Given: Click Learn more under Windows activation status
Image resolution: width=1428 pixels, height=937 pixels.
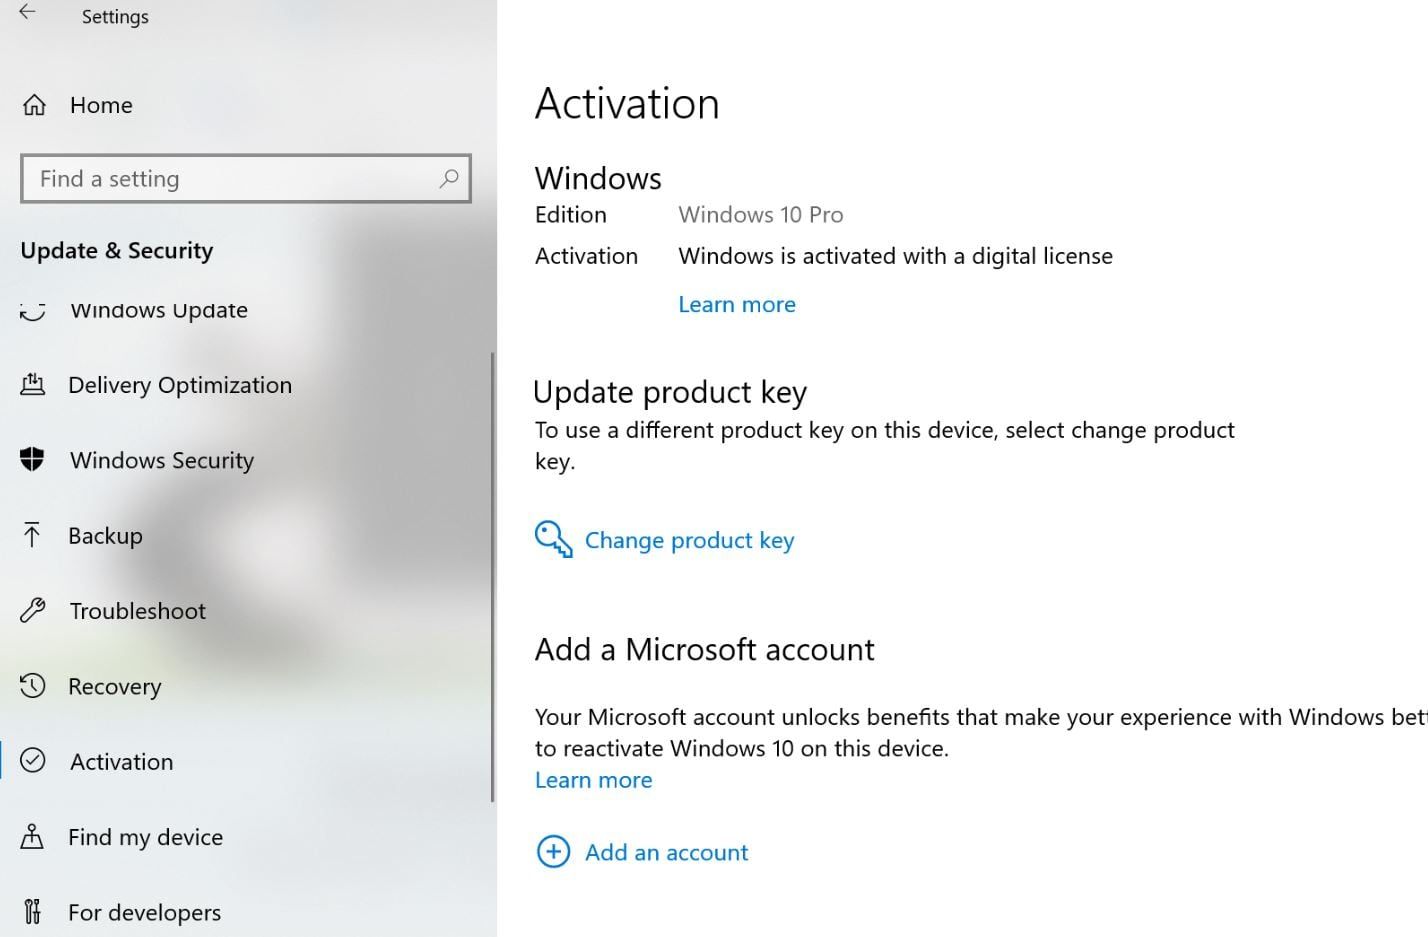Looking at the screenshot, I should (x=737, y=304).
